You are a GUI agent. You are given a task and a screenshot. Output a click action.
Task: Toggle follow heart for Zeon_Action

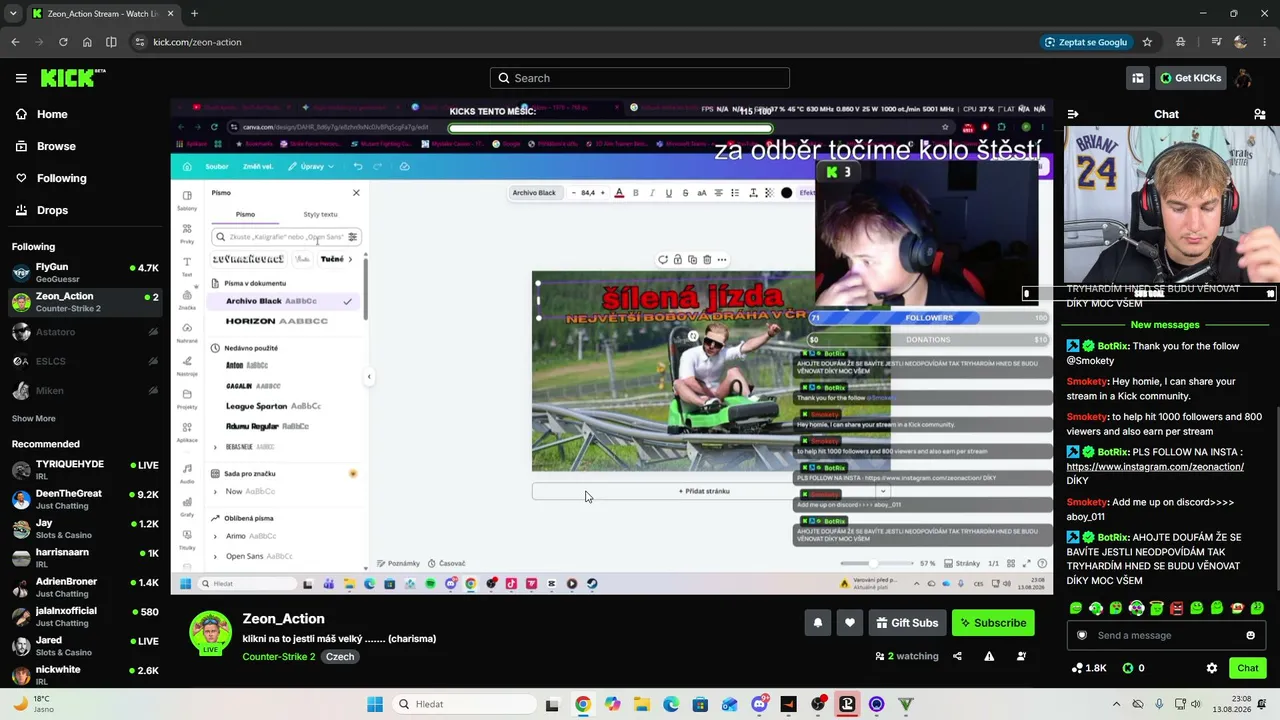(x=850, y=623)
